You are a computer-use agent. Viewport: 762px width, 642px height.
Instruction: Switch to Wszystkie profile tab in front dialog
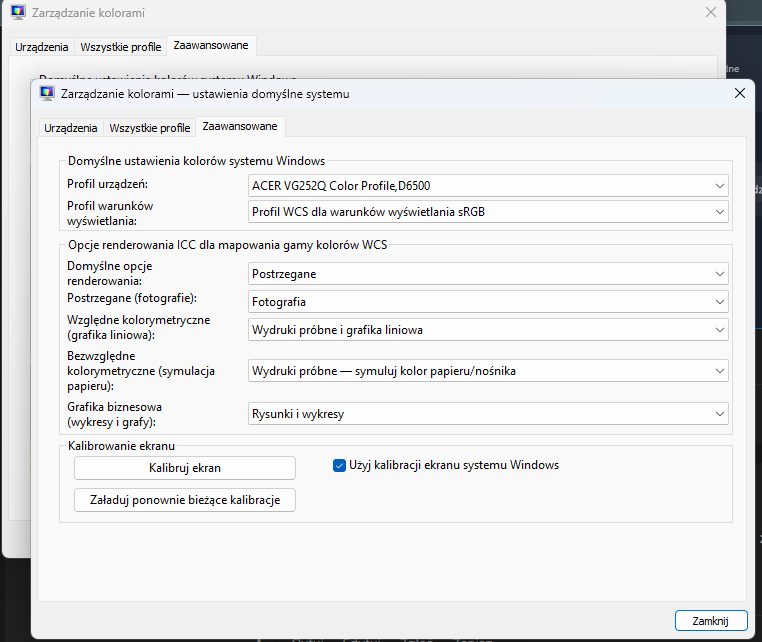(150, 128)
